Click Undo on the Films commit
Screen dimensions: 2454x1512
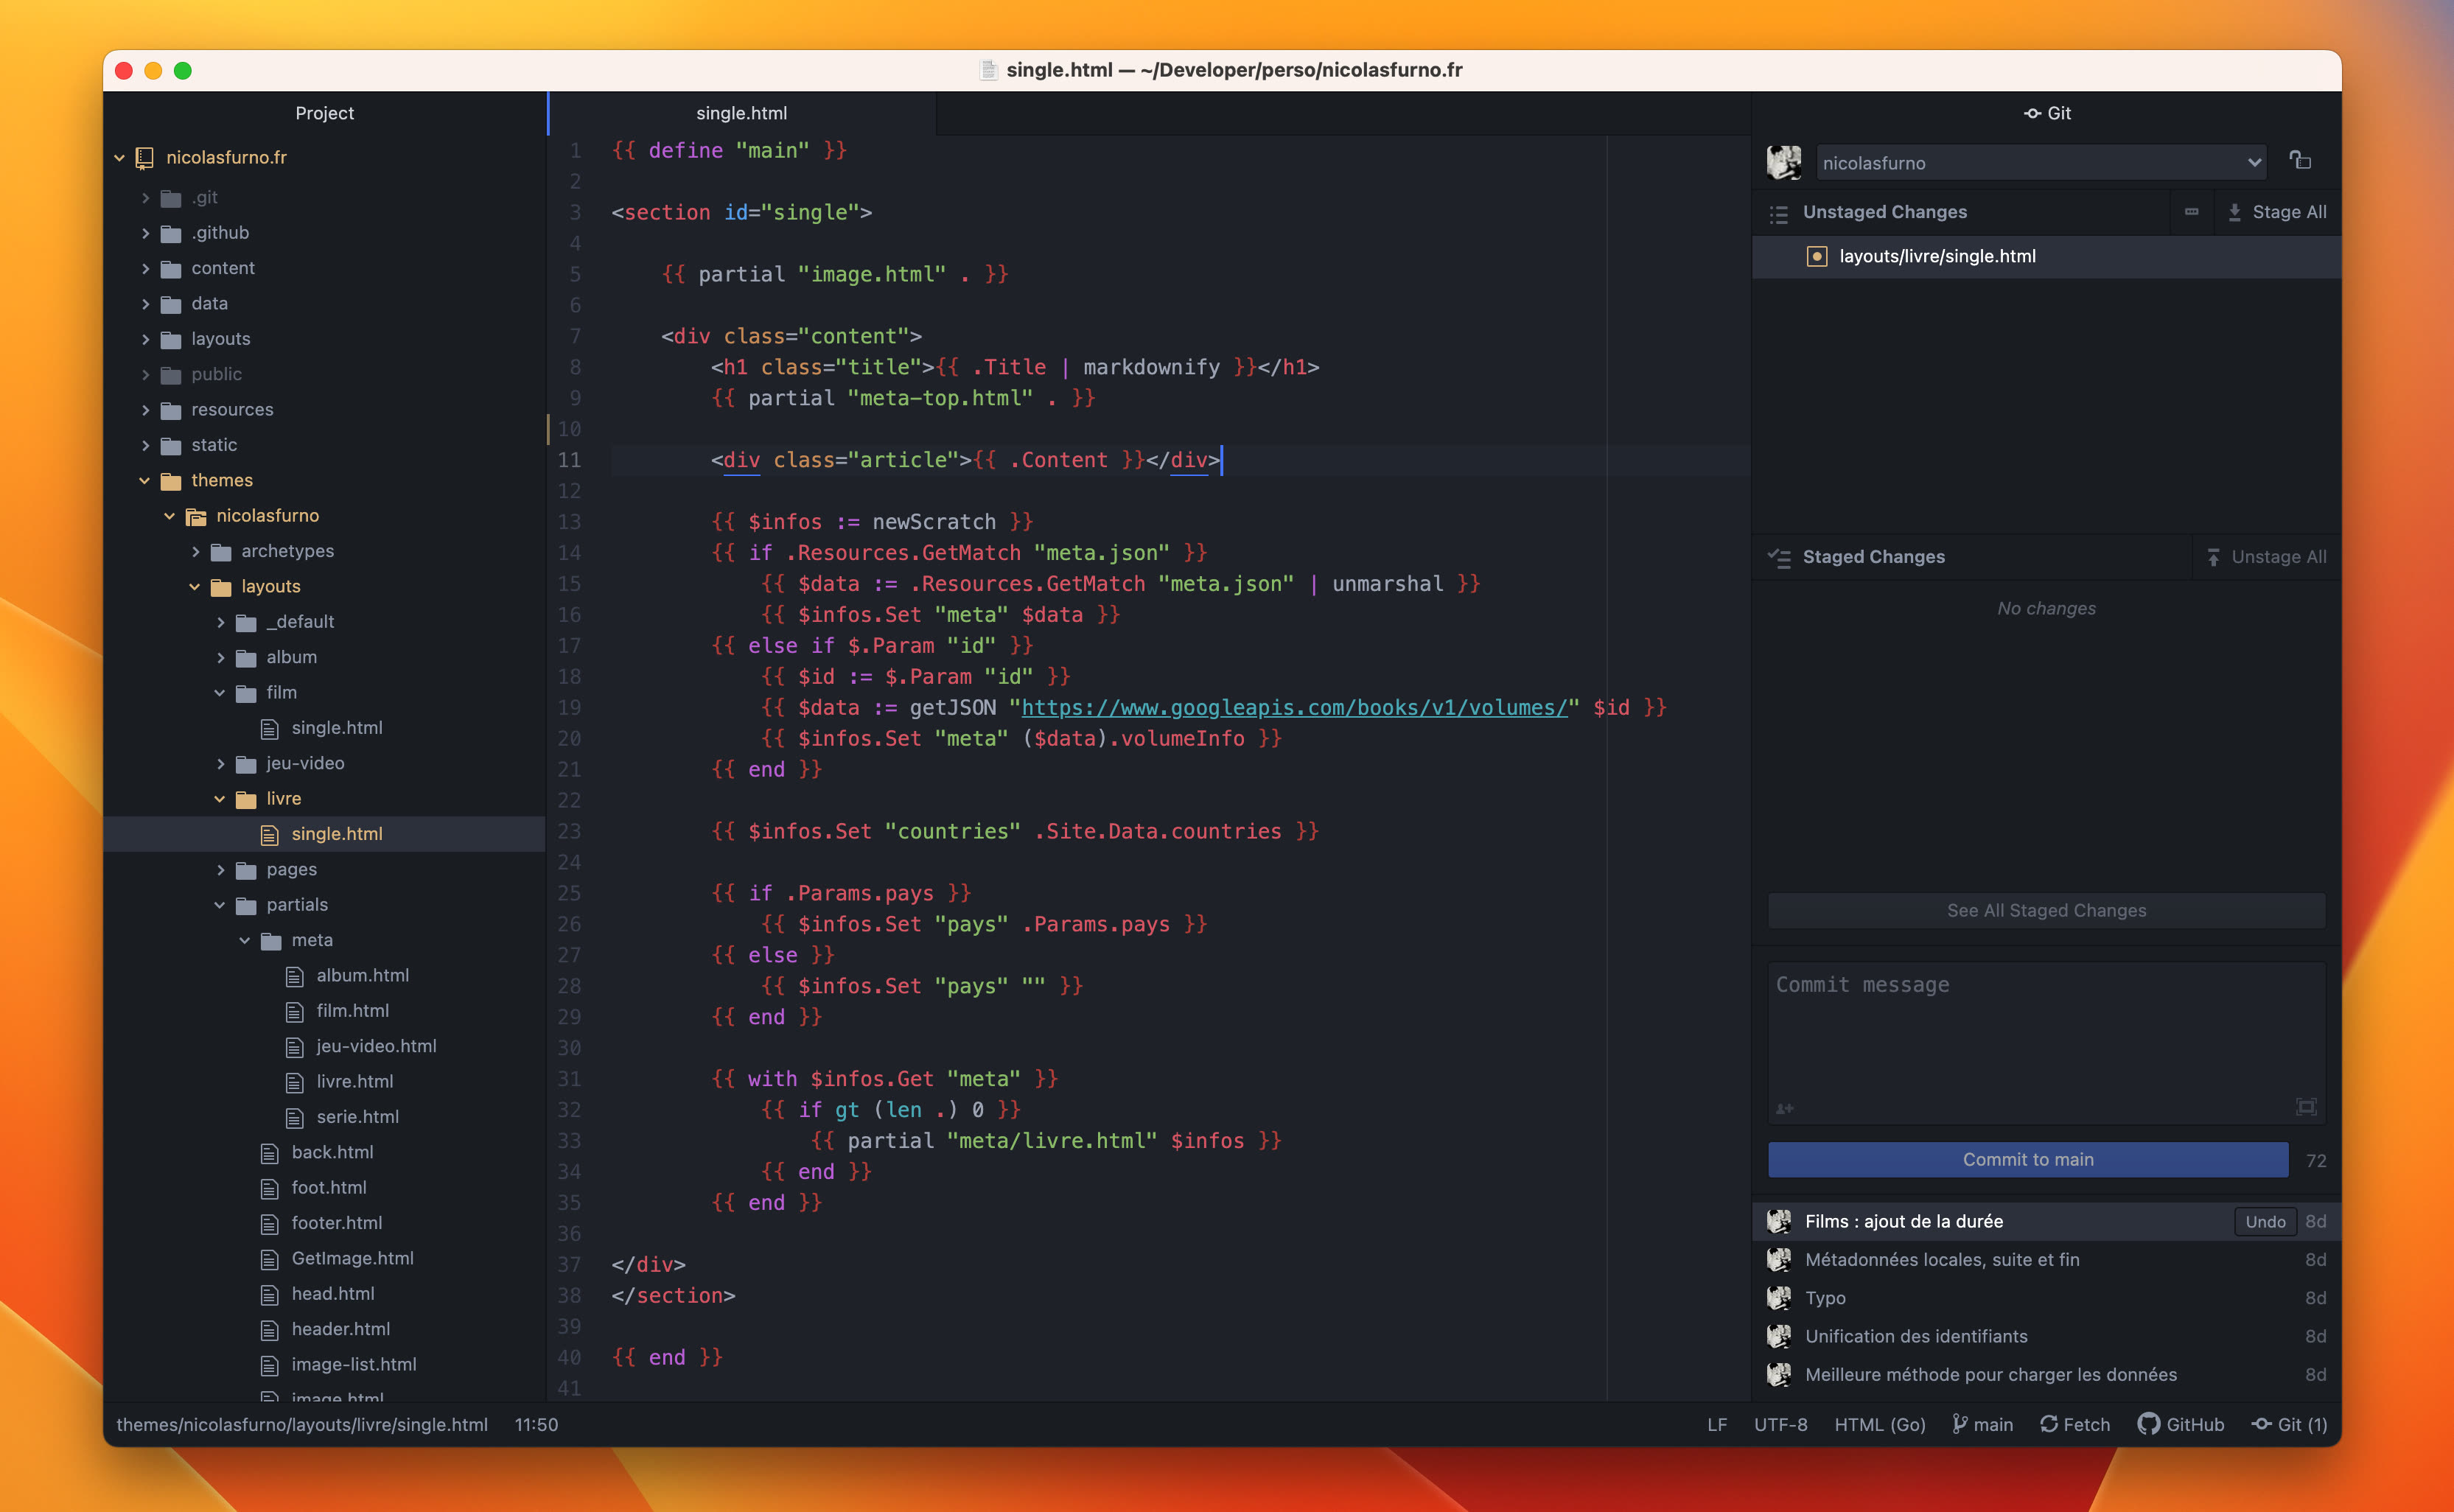tap(2265, 1221)
